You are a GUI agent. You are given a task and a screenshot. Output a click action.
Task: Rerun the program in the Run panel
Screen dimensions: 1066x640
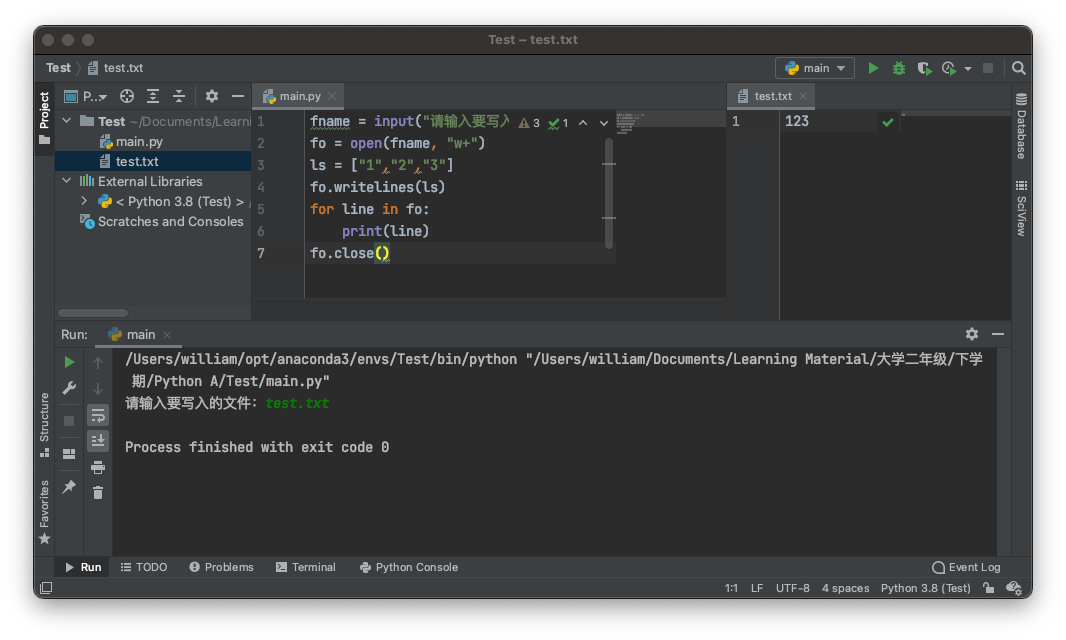[69, 362]
